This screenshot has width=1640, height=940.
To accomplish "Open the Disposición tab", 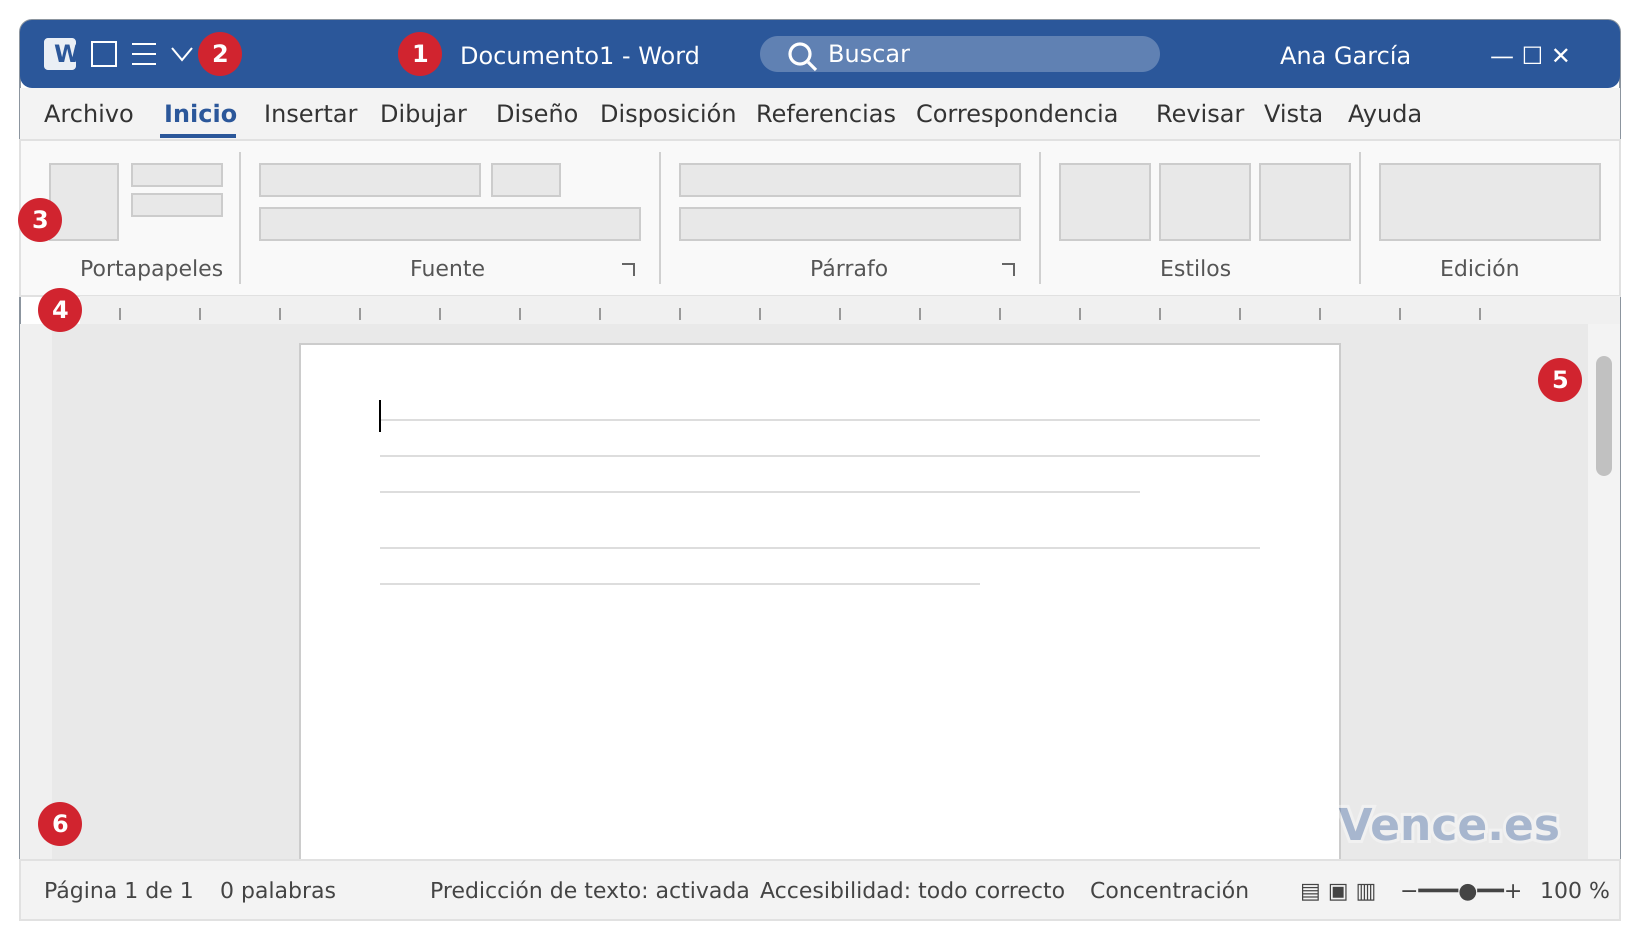I will pyautogui.click(x=668, y=114).
